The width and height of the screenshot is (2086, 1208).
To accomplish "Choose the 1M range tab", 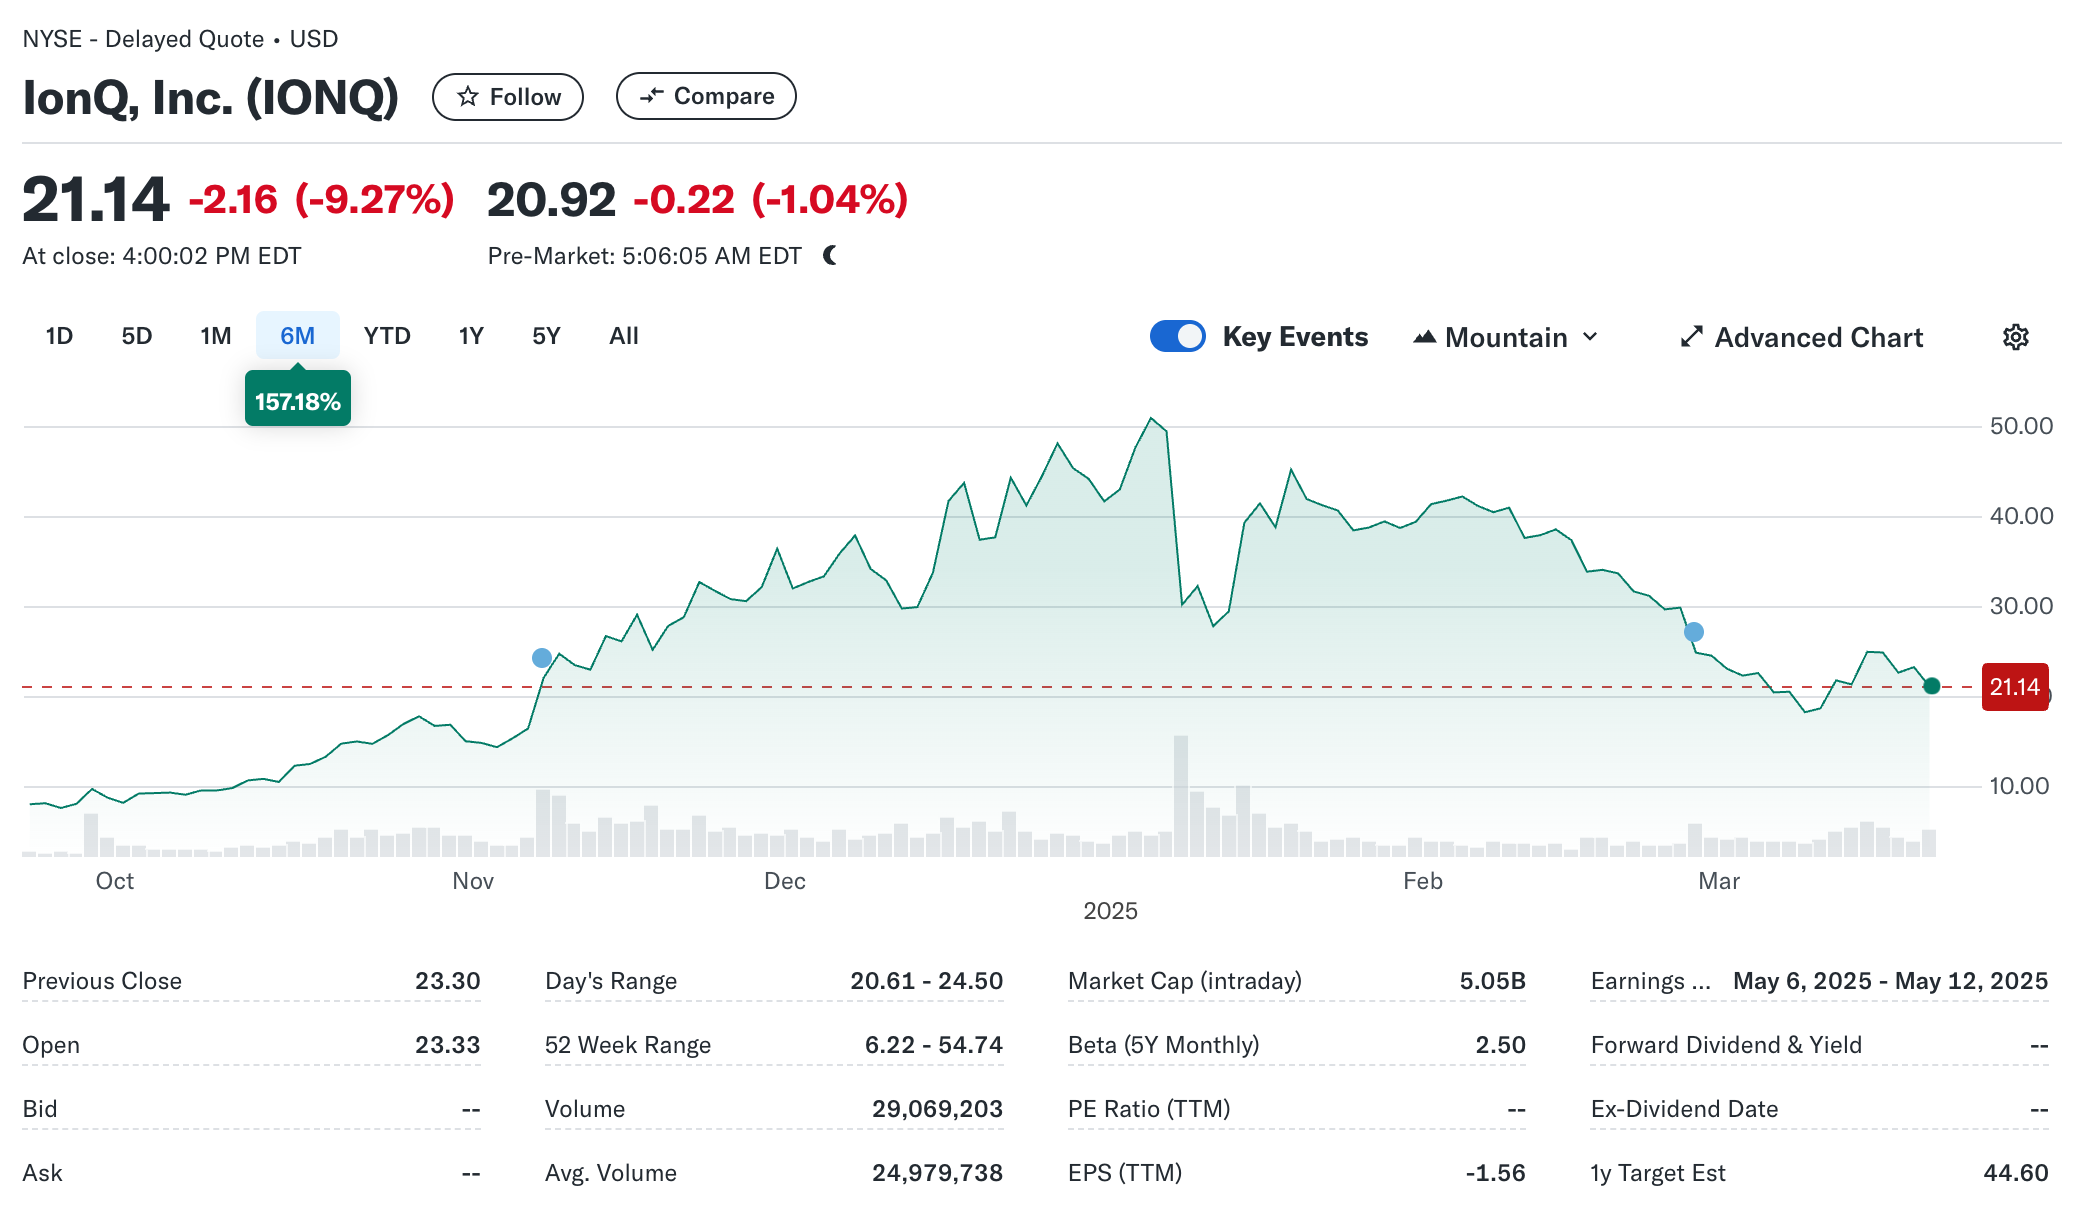I will pyautogui.click(x=215, y=336).
